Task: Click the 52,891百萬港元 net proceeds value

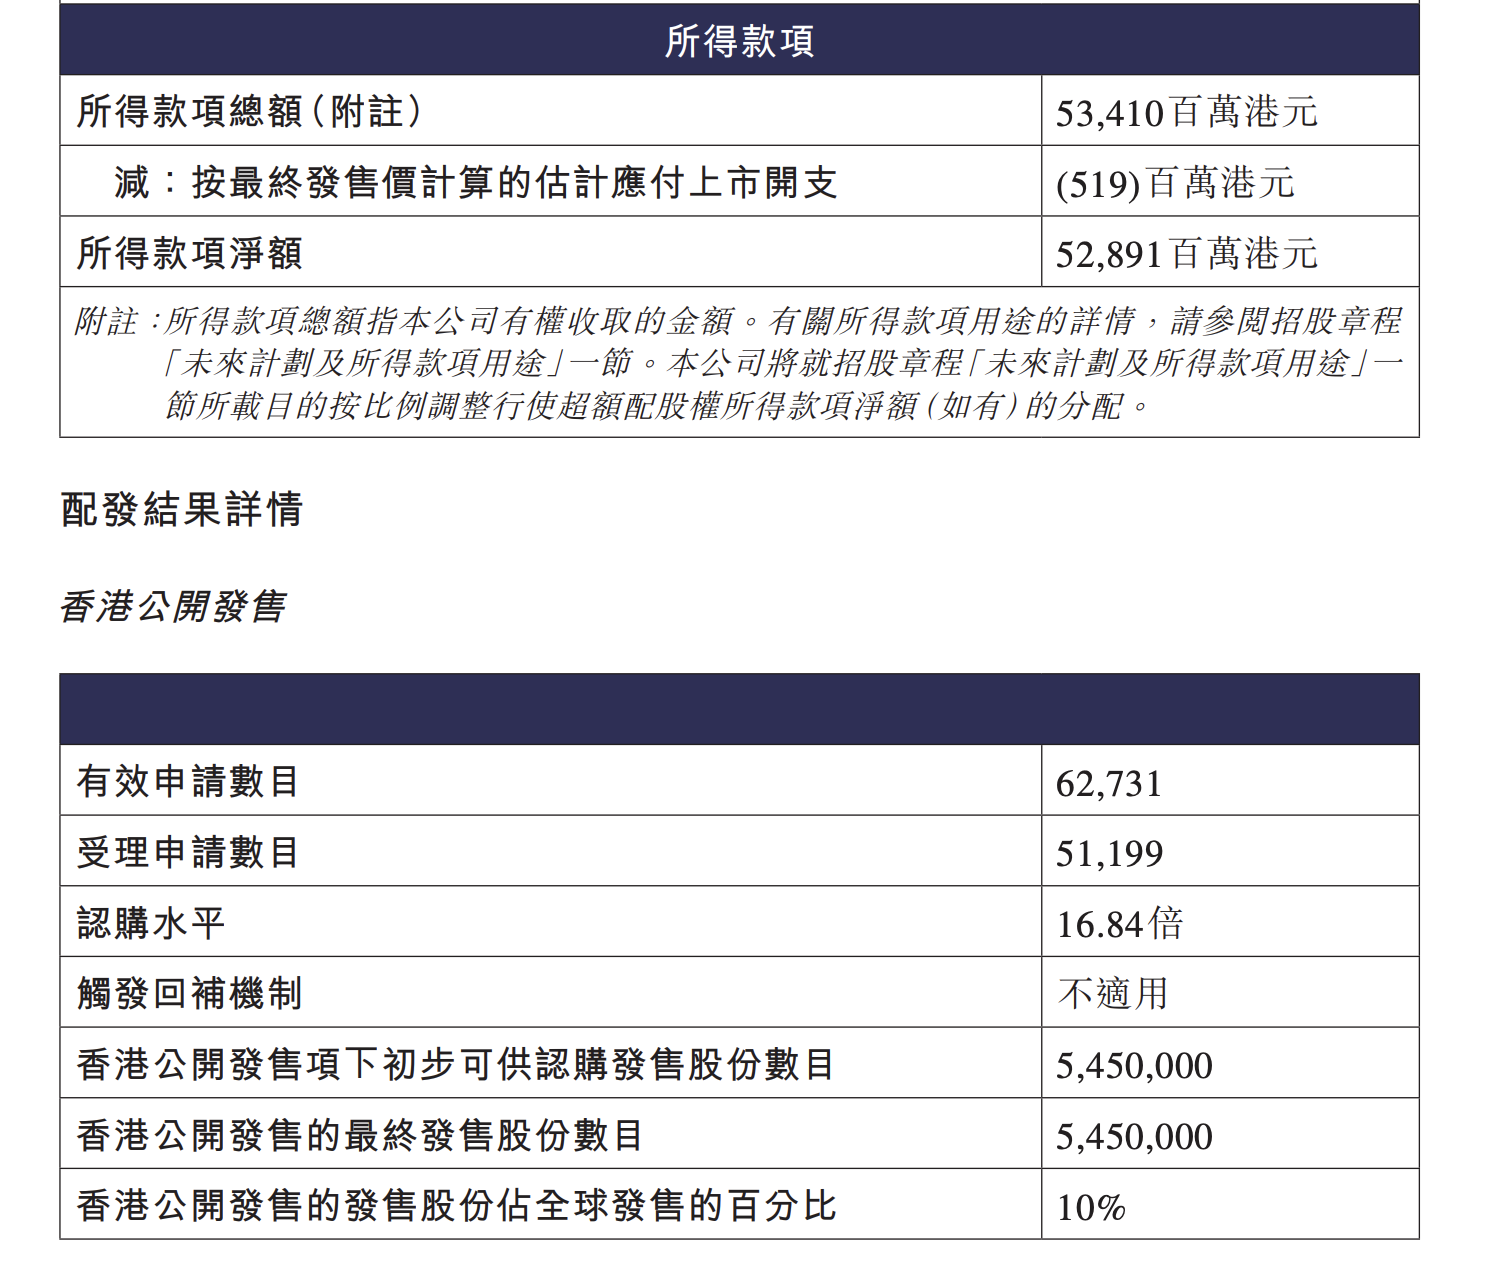Action: pyautogui.click(x=1187, y=254)
